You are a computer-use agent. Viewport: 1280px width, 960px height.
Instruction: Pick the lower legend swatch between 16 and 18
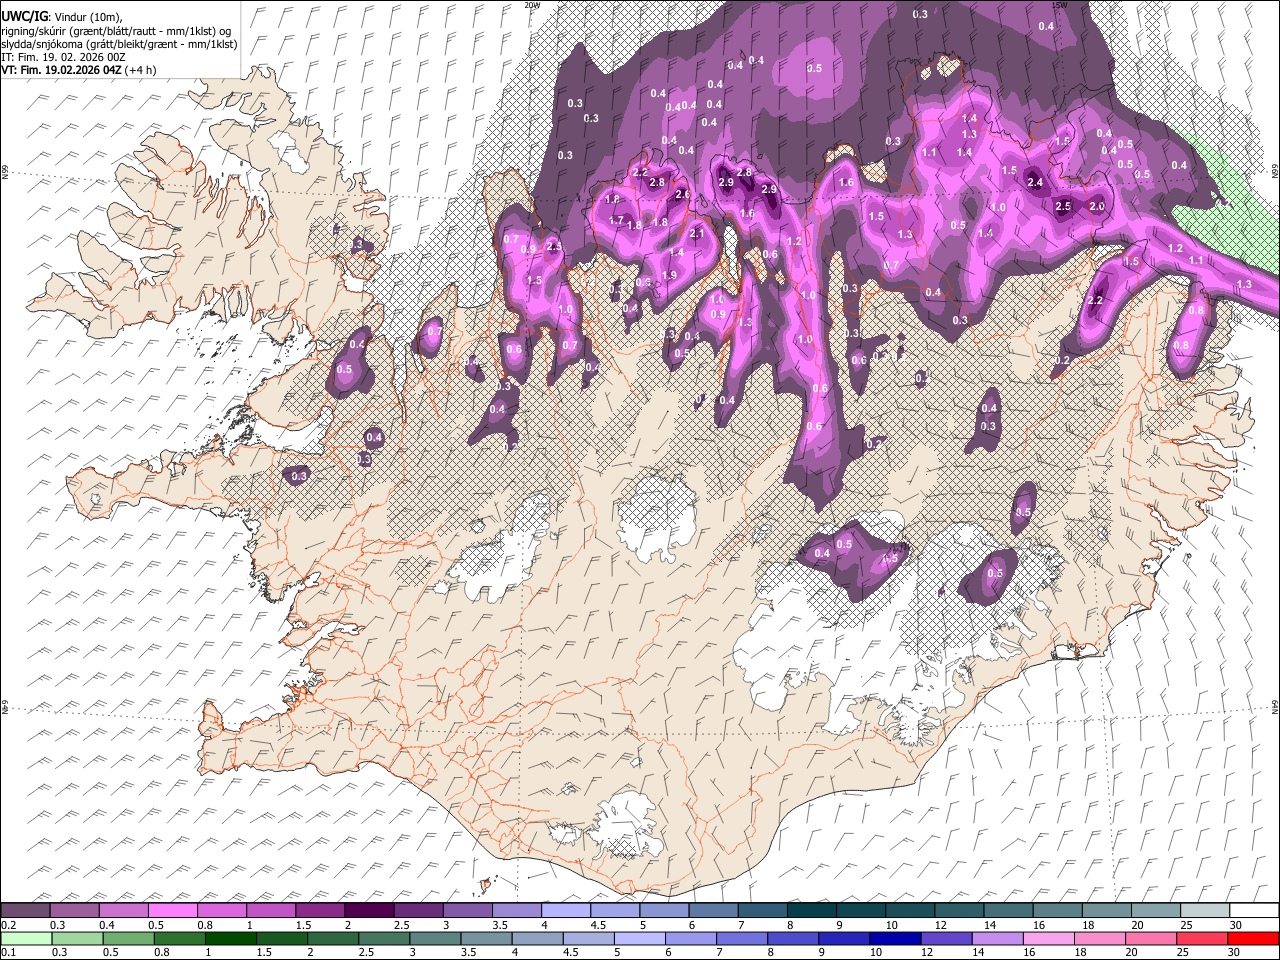pos(1050,938)
